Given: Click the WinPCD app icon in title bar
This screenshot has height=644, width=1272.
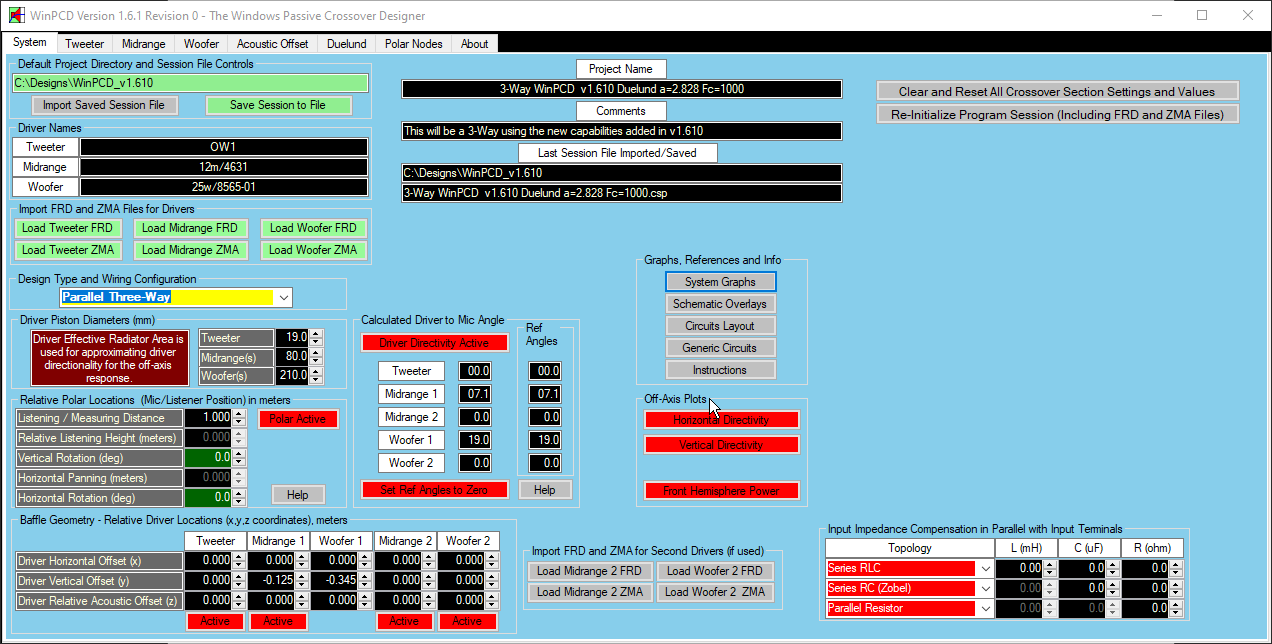Looking at the screenshot, I should tap(16, 16).
